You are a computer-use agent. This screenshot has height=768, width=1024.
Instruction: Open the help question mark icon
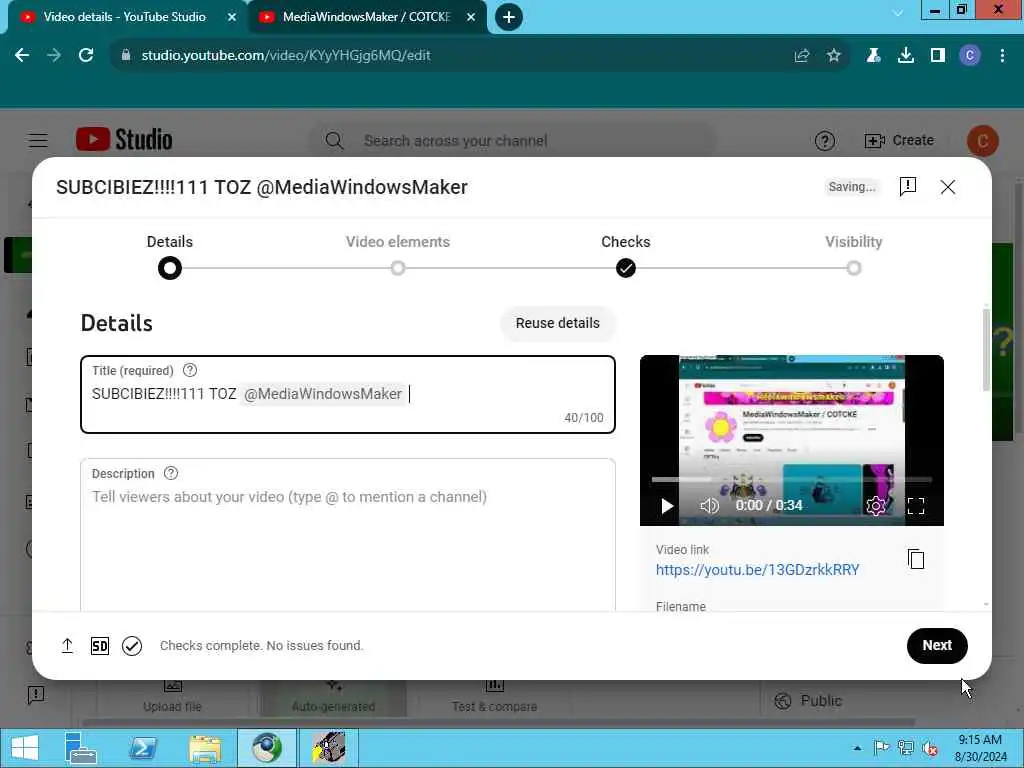tap(824, 140)
